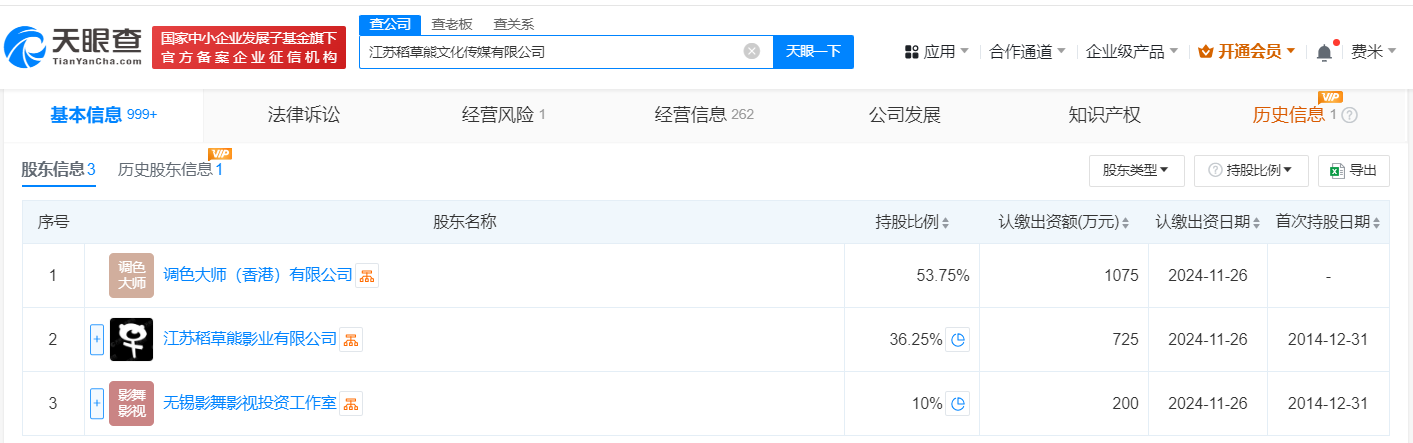Viewport: 1413px width, 443px height.
Task: Click the red 官方备案企业征信机构 banner
Action: pos(249,48)
